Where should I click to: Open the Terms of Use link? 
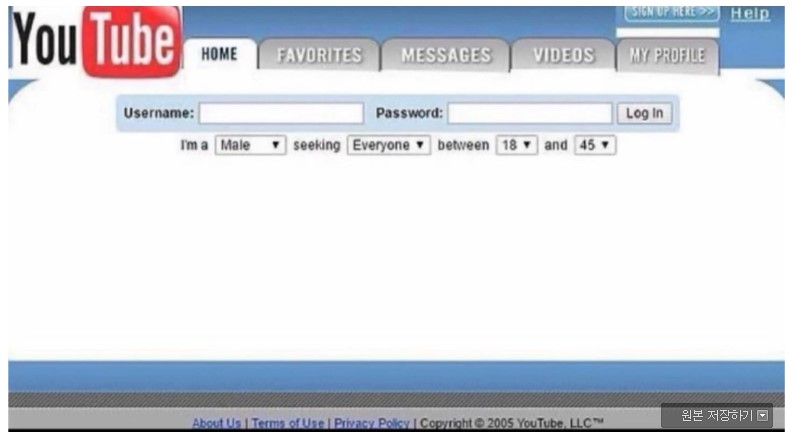pyautogui.click(x=288, y=423)
